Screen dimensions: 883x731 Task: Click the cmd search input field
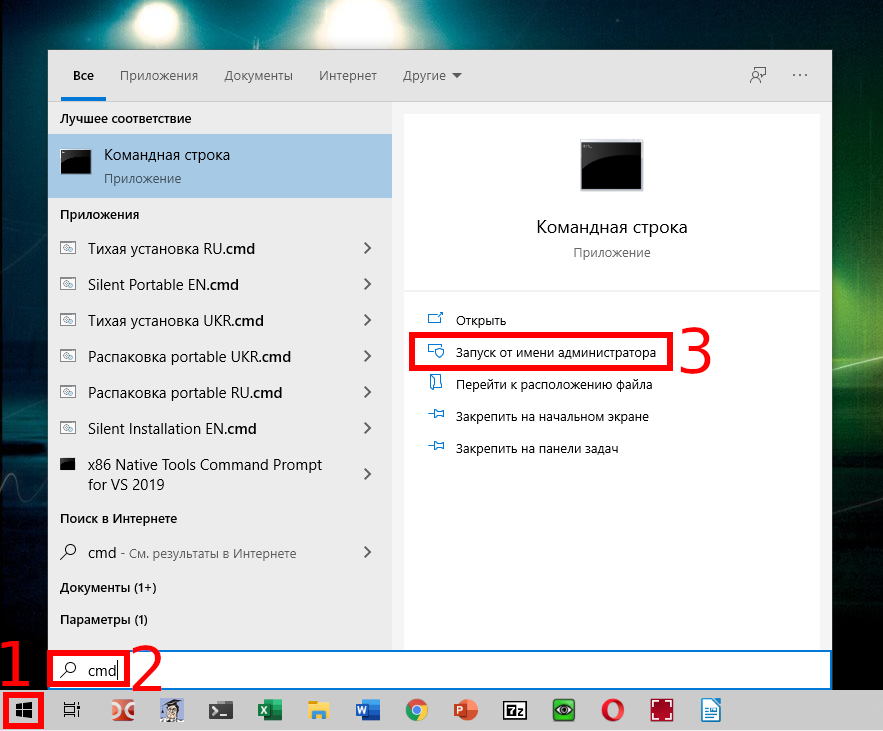[x=440, y=670]
